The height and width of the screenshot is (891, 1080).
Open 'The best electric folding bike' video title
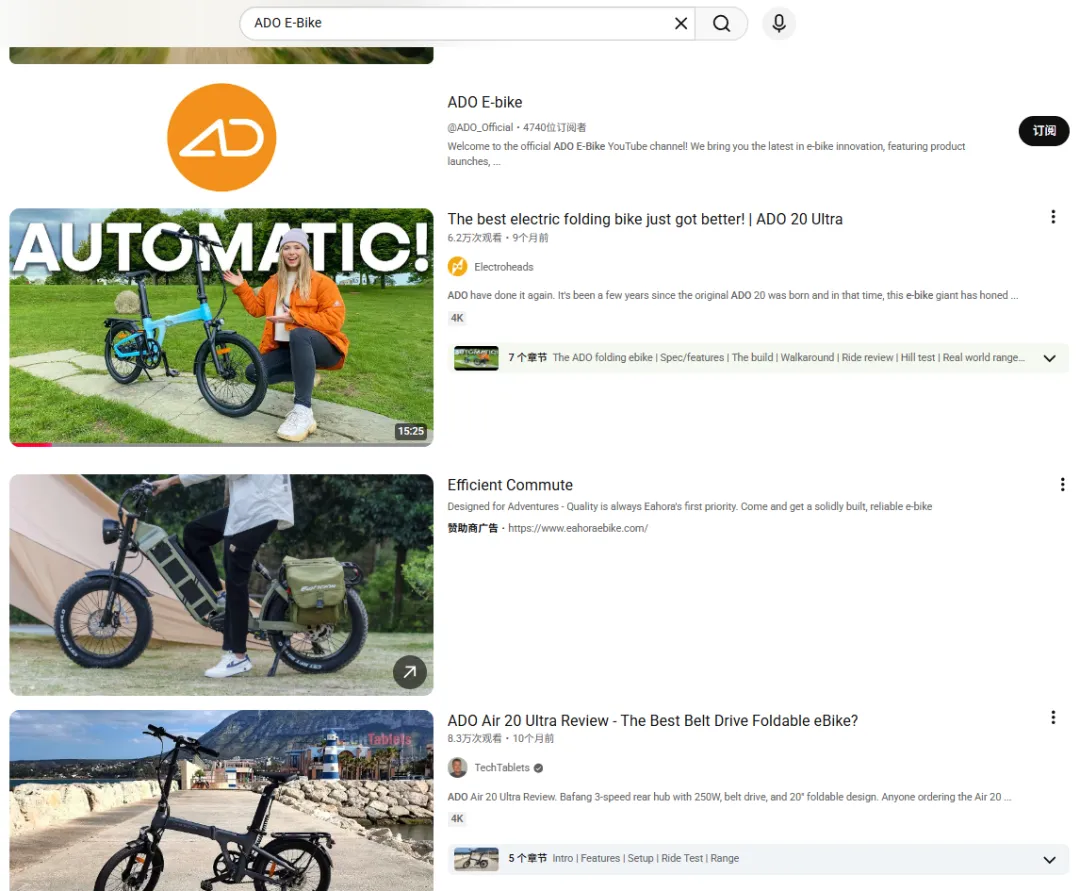pyautogui.click(x=645, y=219)
